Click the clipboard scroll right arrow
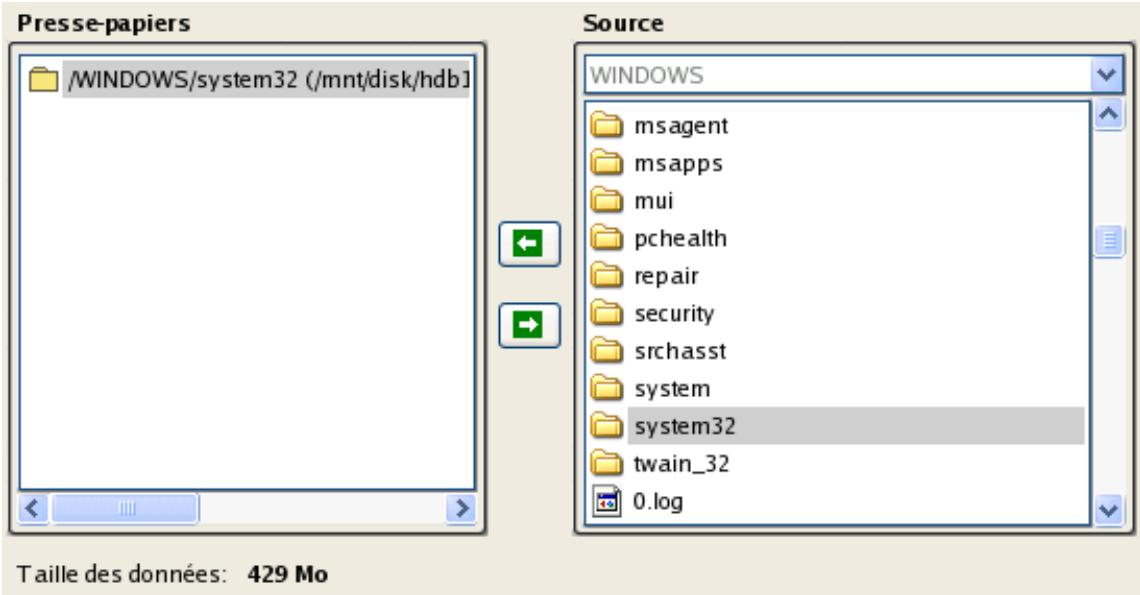Viewport: 1140px width, 595px height. pos(462,508)
